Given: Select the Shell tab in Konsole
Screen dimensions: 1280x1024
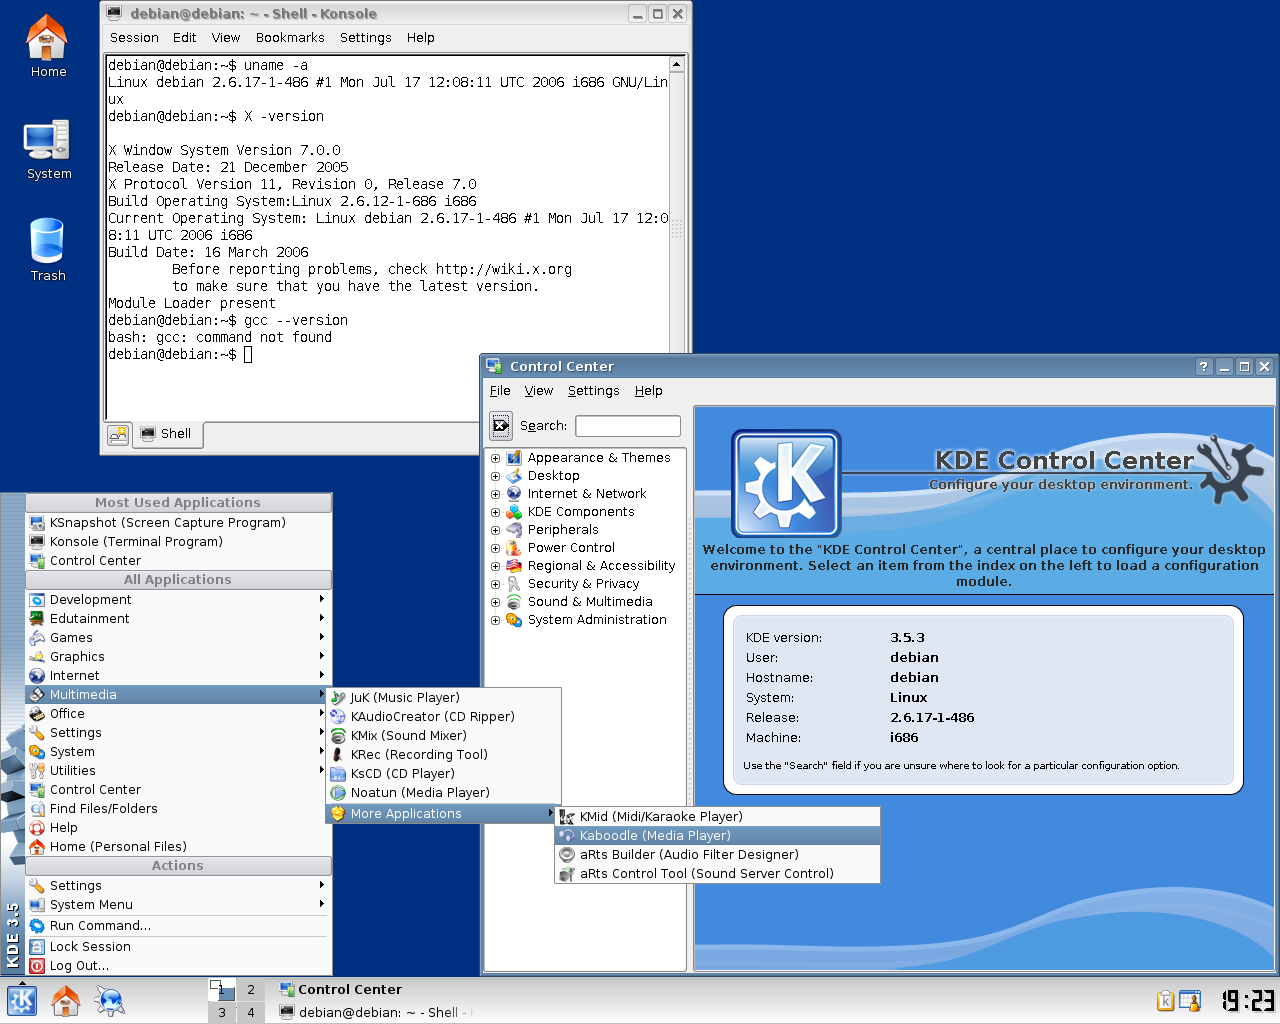Looking at the screenshot, I should tap(167, 434).
